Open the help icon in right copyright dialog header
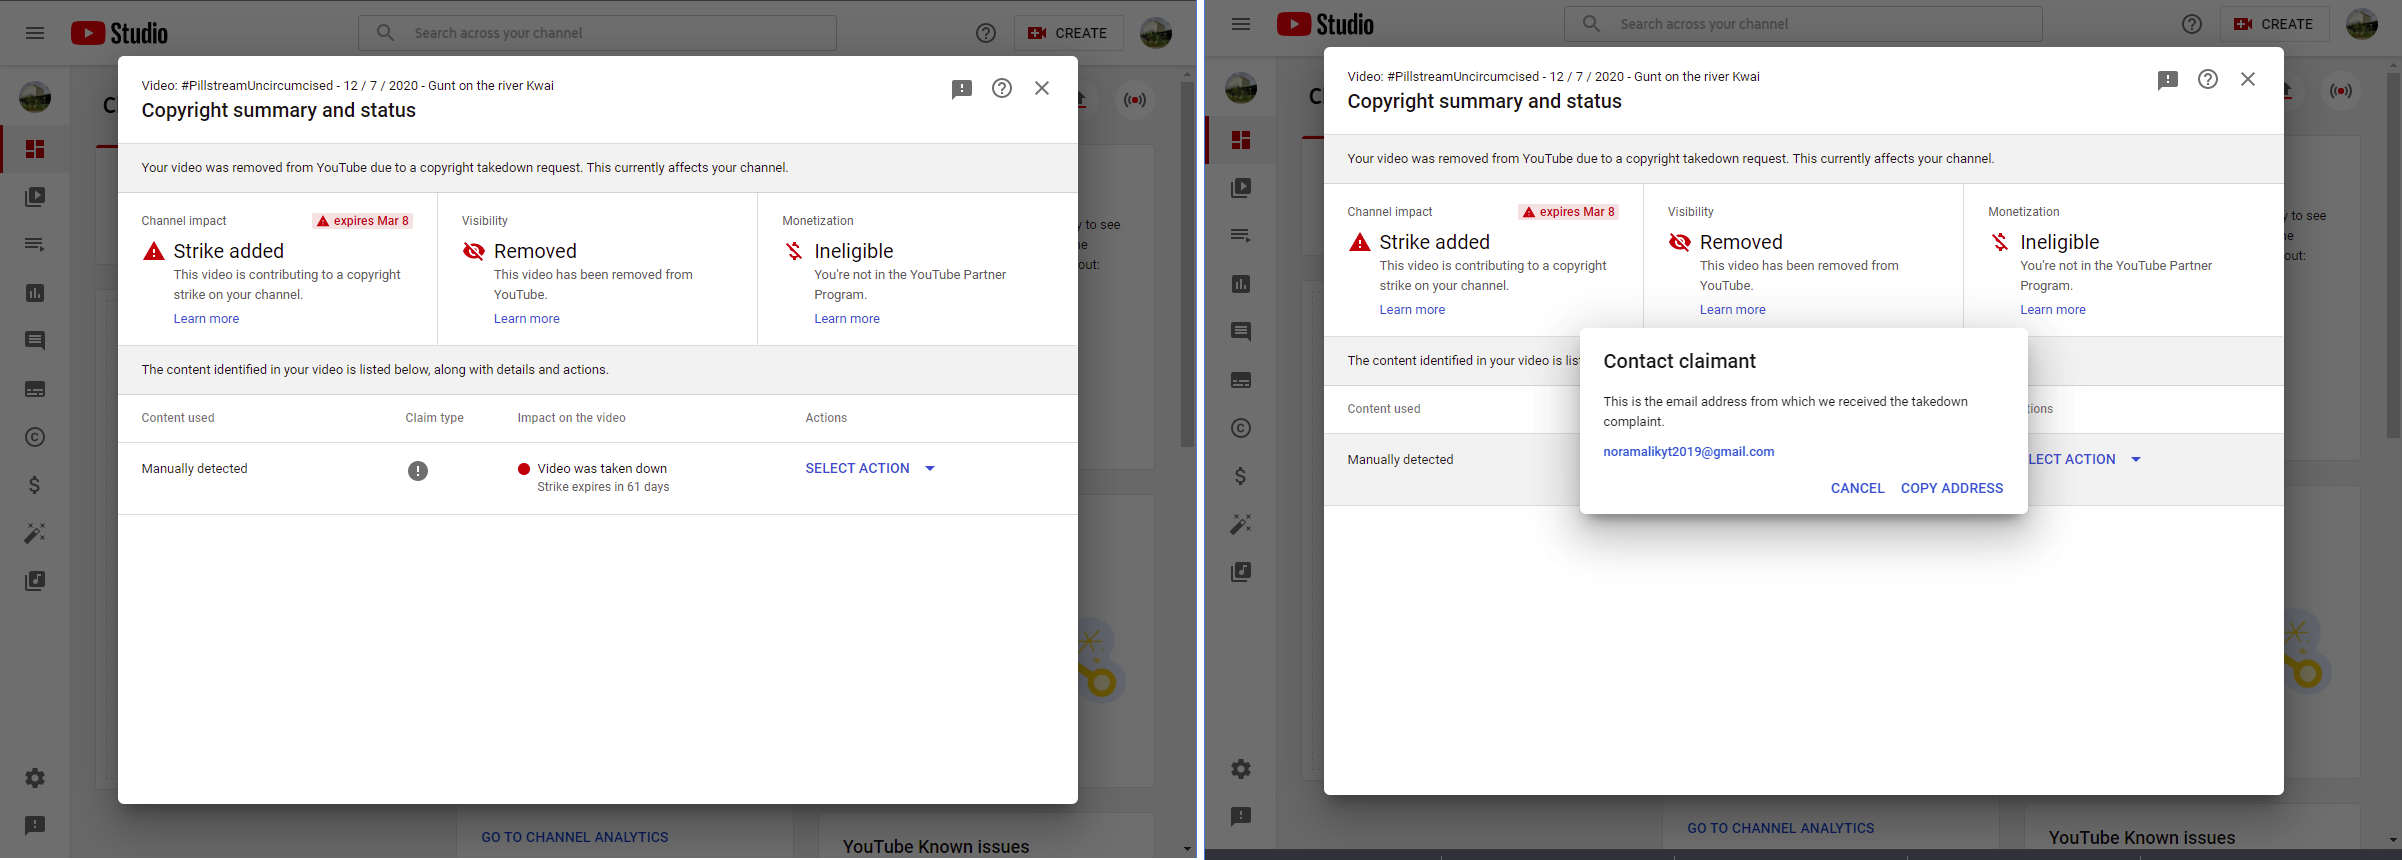The width and height of the screenshot is (2402, 860). pyautogui.click(x=2208, y=79)
